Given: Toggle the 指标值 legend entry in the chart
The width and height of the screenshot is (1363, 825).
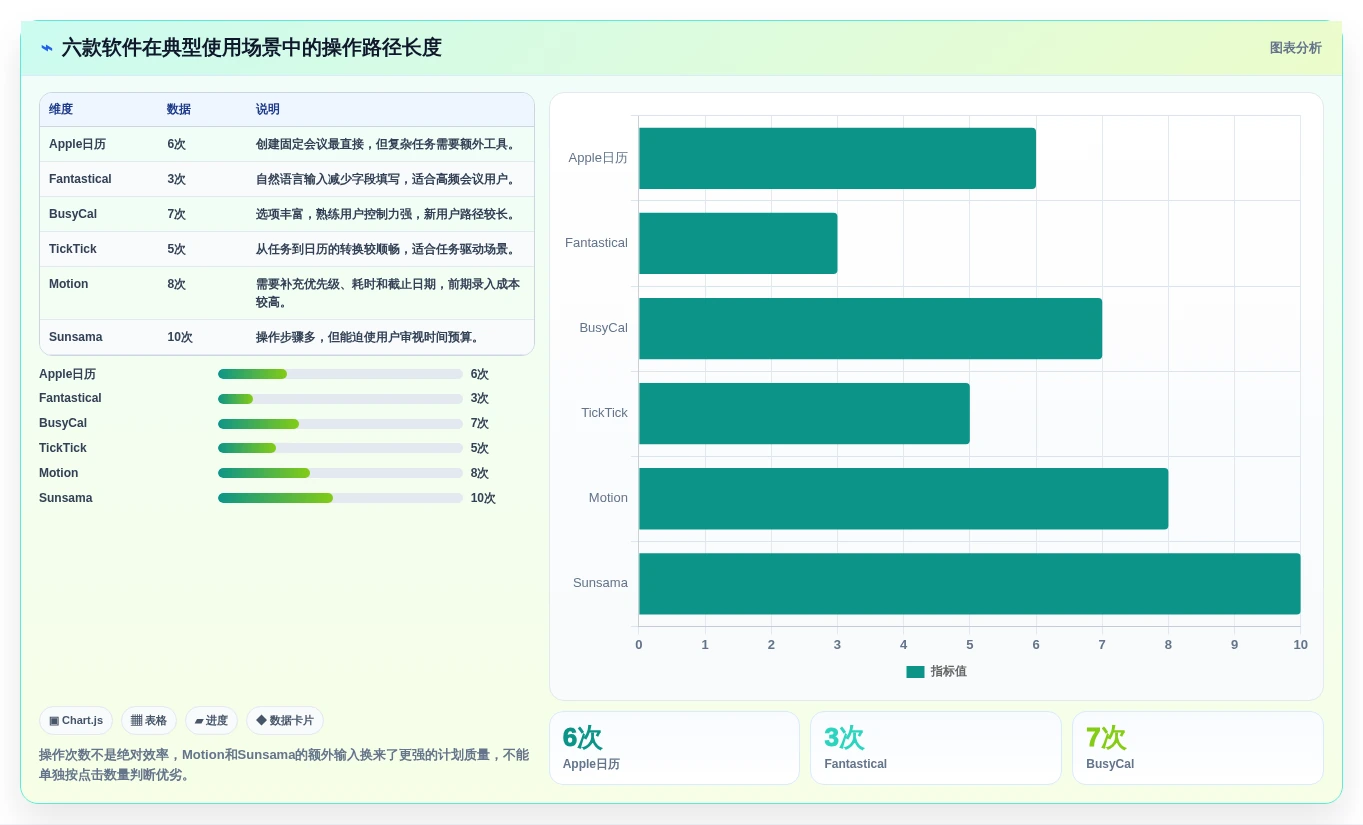Looking at the screenshot, I should point(936,672).
